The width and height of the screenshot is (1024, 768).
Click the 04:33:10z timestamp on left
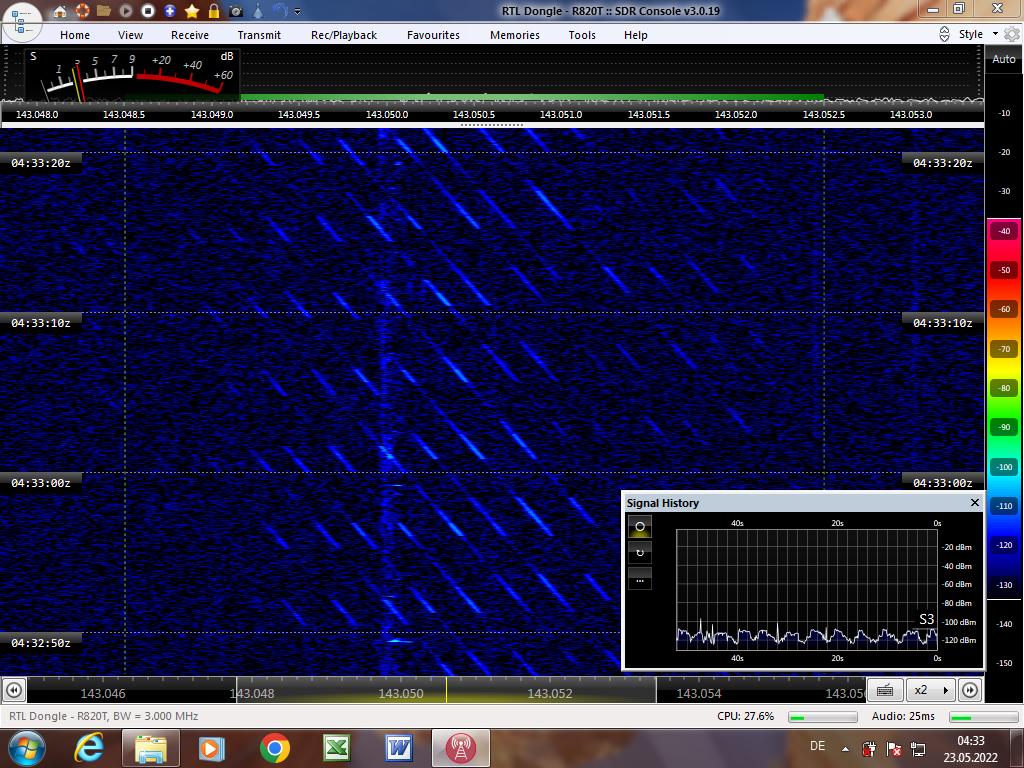pyautogui.click(x=40, y=323)
